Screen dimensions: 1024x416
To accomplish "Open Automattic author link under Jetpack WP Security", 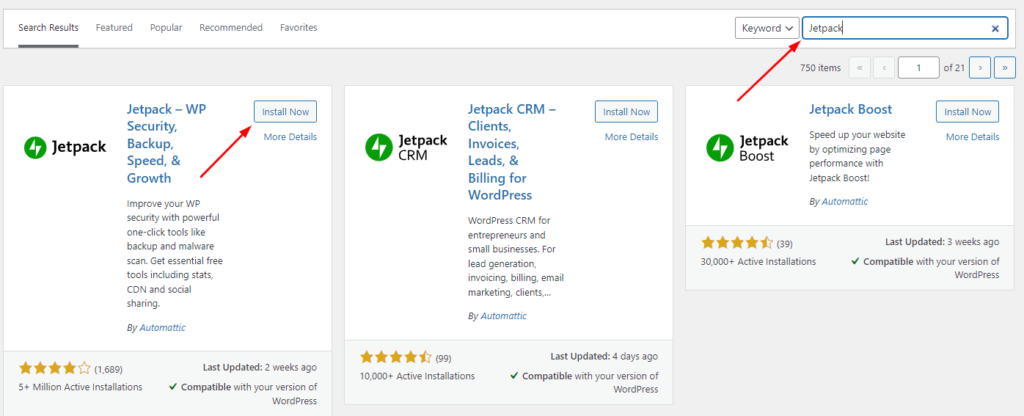I will pyautogui.click(x=163, y=328).
